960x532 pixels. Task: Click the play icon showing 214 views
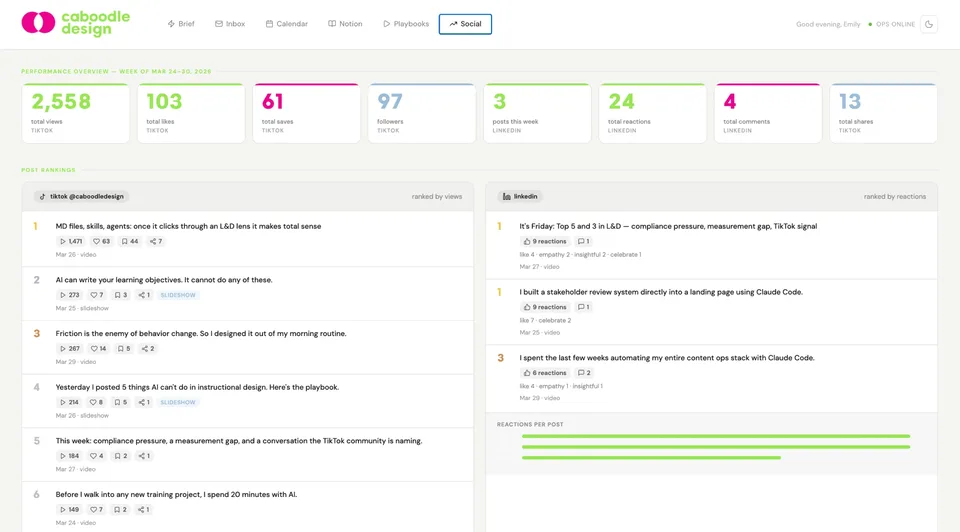pyautogui.click(x=62, y=402)
